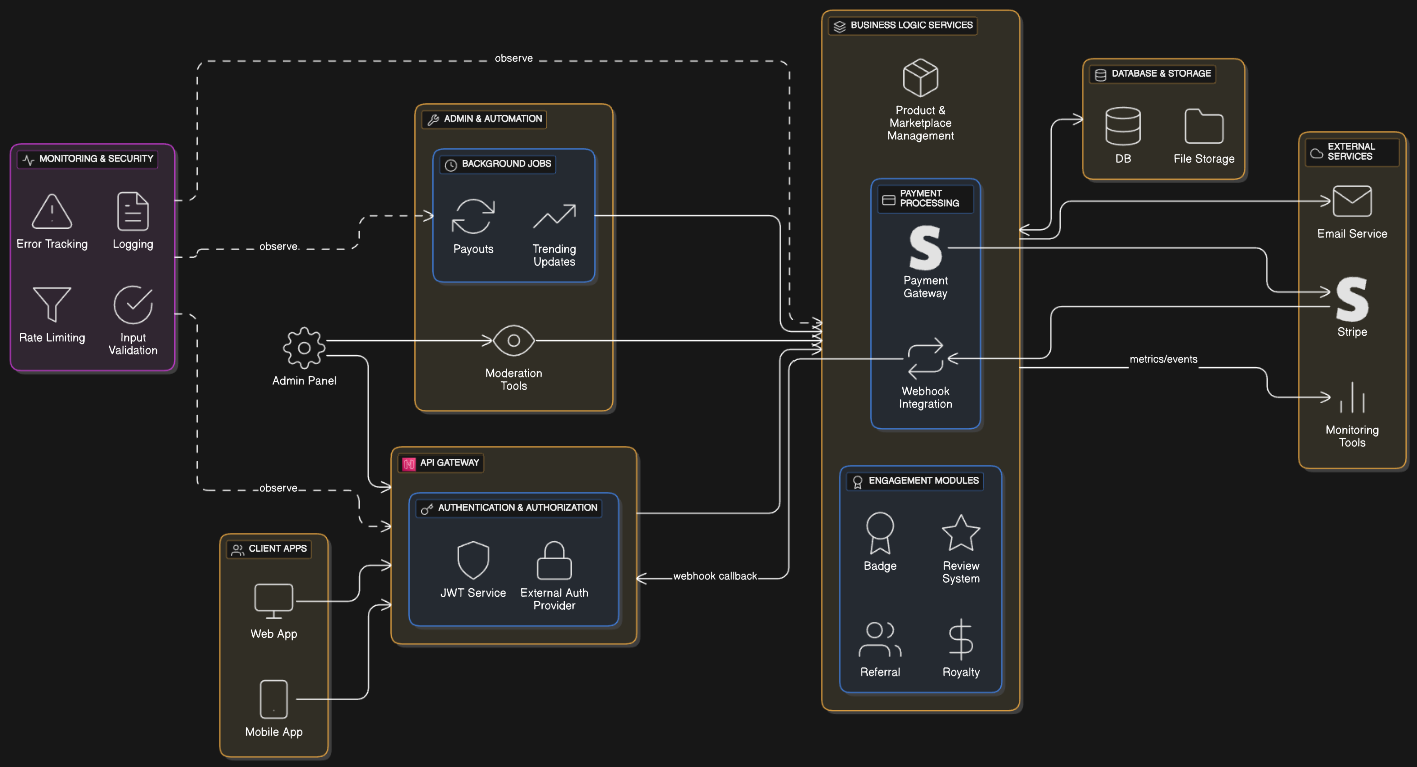Select the API Gateway group header
This screenshot has width=1417, height=767.
tap(441, 463)
